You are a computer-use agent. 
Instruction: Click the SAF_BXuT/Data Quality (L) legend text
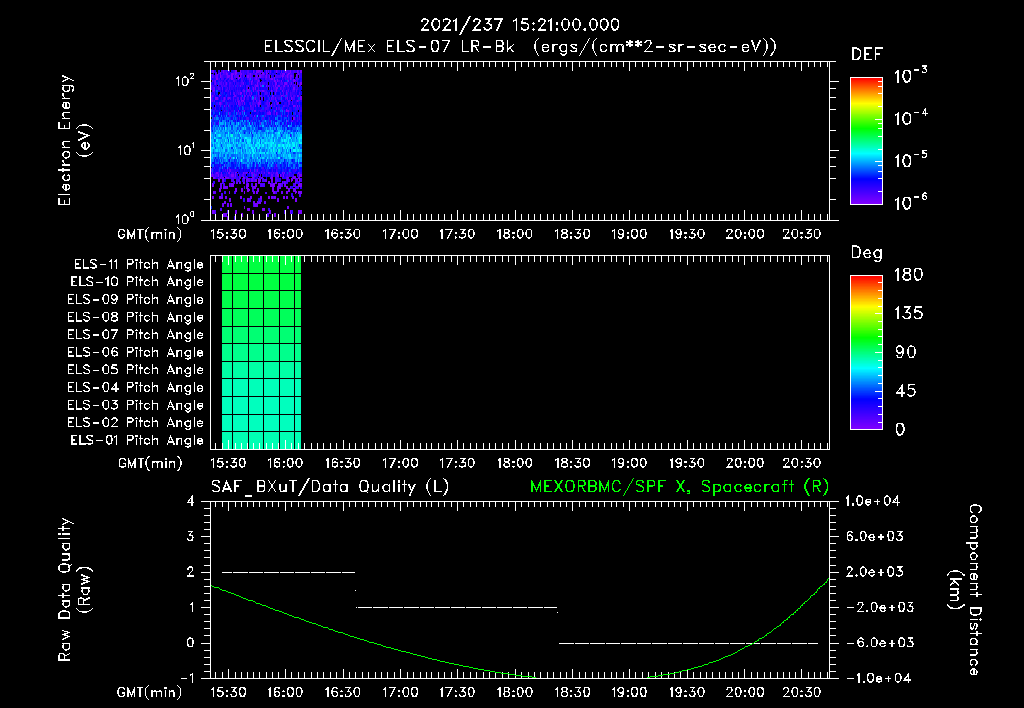pyautogui.click(x=330, y=487)
